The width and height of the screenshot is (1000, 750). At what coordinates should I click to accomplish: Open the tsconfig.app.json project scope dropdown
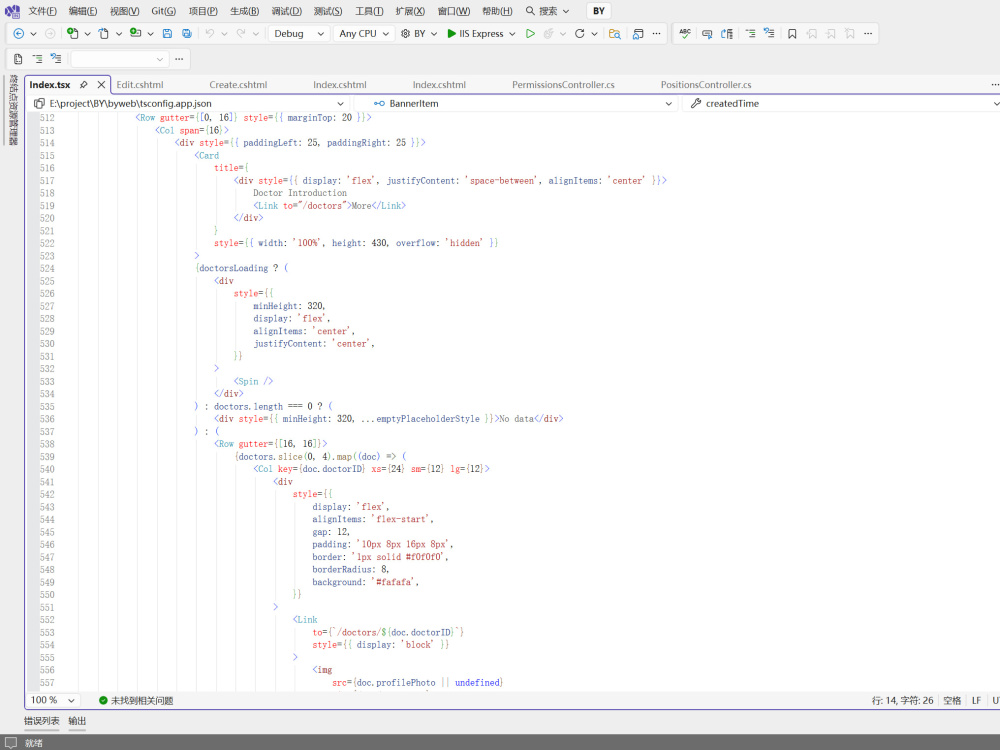(190, 103)
